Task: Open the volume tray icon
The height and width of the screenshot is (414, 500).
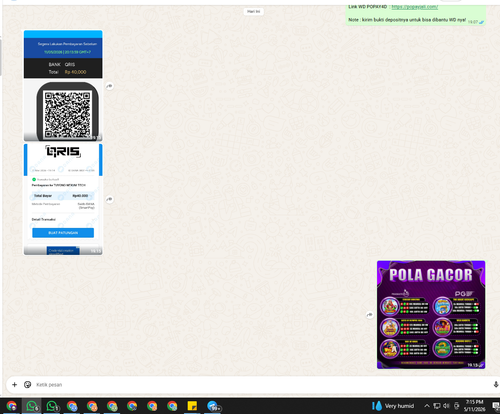Action: point(446,406)
